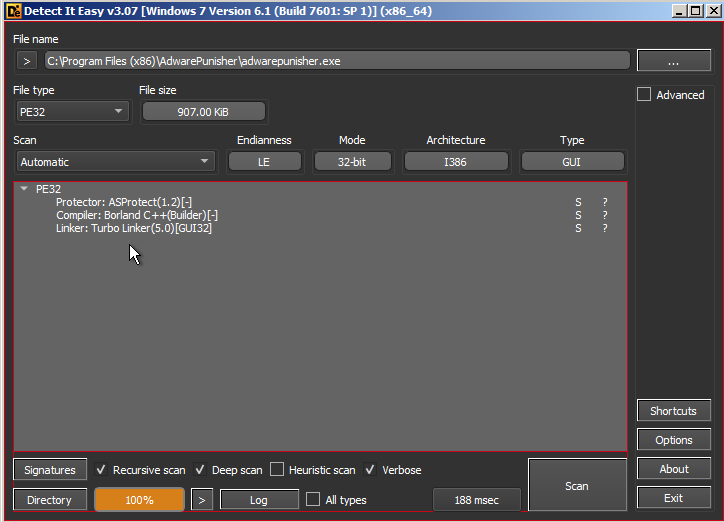
Task: Click the 188 msec scan time field
Action: click(x=477, y=500)
